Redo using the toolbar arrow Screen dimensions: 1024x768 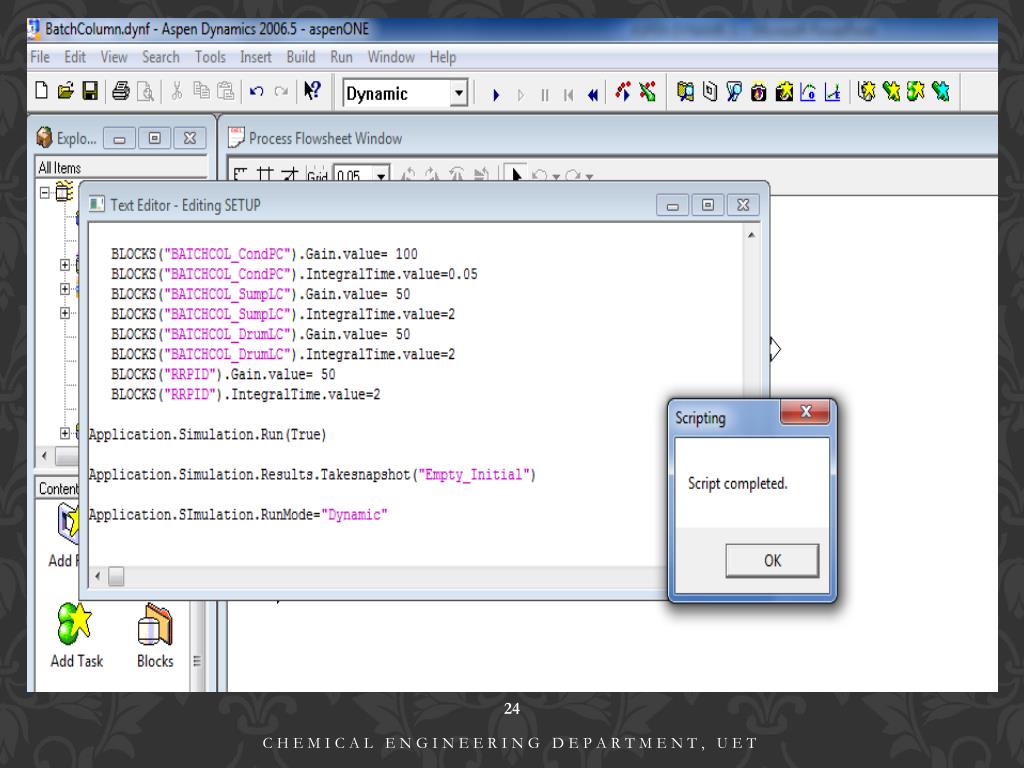281,91
